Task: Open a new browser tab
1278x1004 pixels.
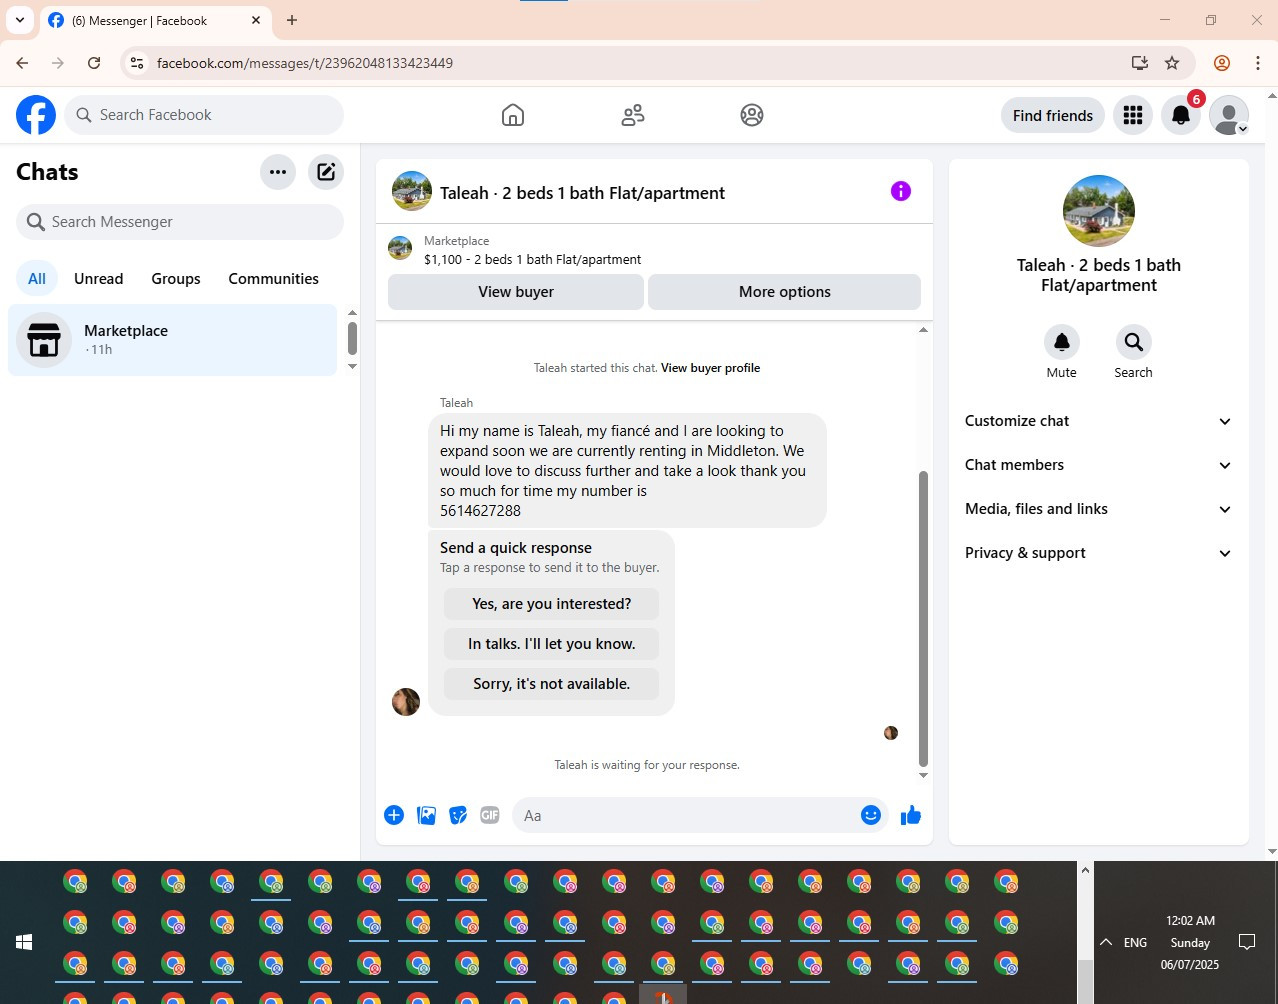Action: (x=292, y=20)
